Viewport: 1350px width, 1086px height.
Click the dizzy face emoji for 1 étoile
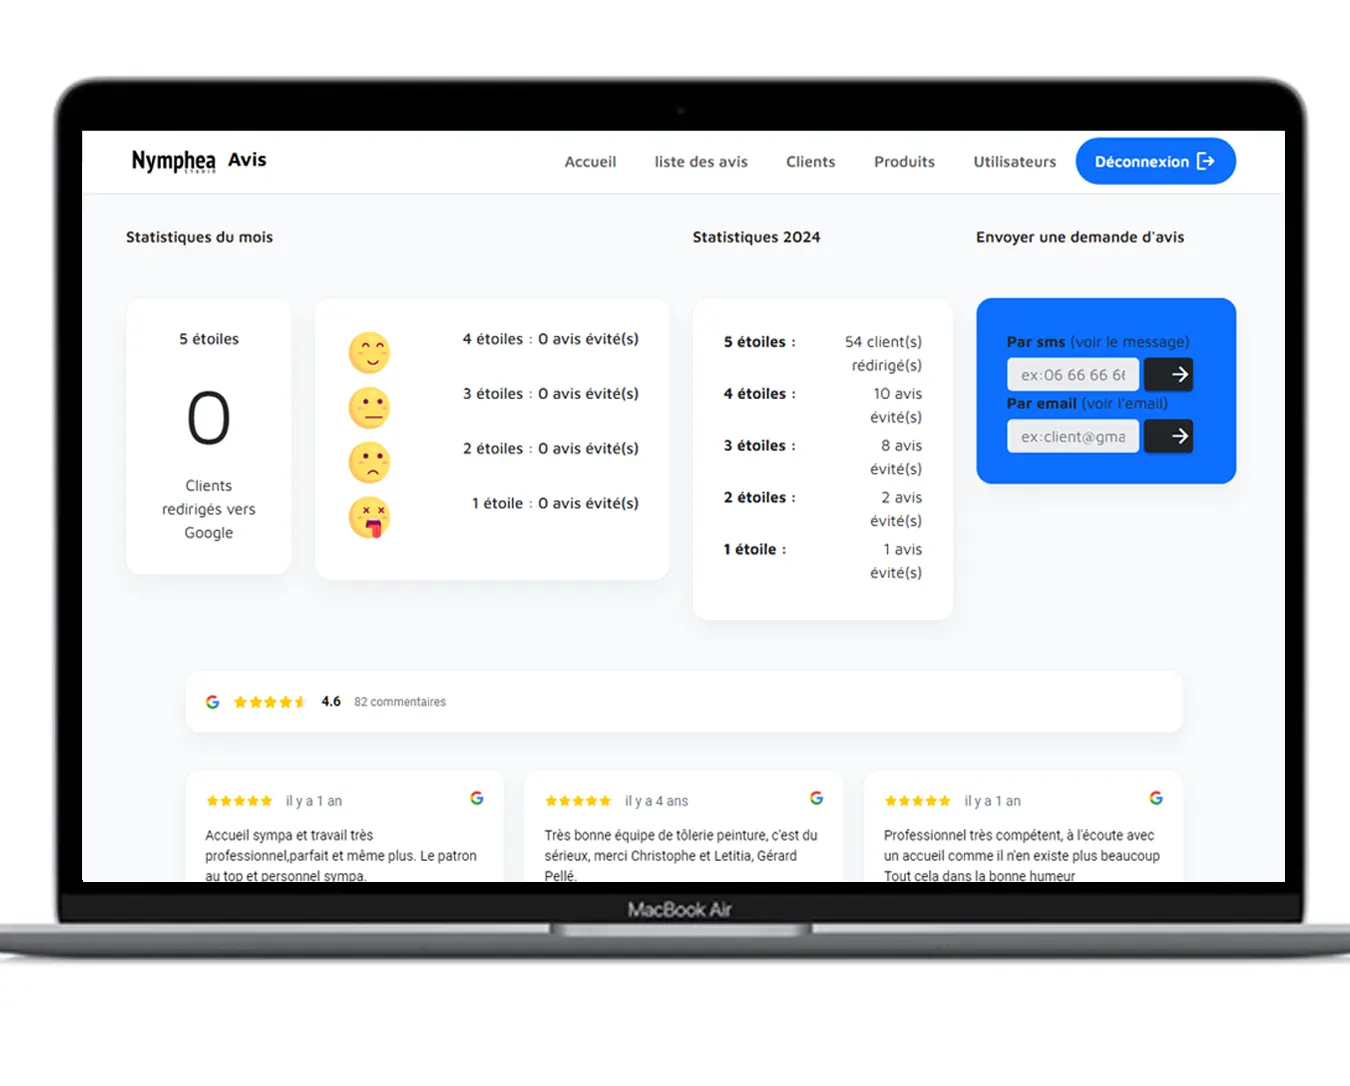(x=369, y=518)
